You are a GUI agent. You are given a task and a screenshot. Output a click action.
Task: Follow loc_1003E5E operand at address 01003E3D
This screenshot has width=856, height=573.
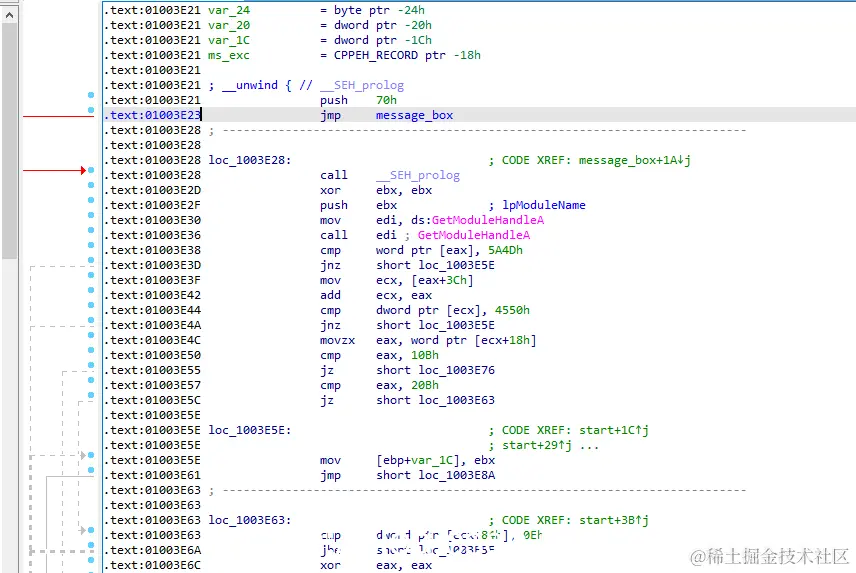(456, 265)
